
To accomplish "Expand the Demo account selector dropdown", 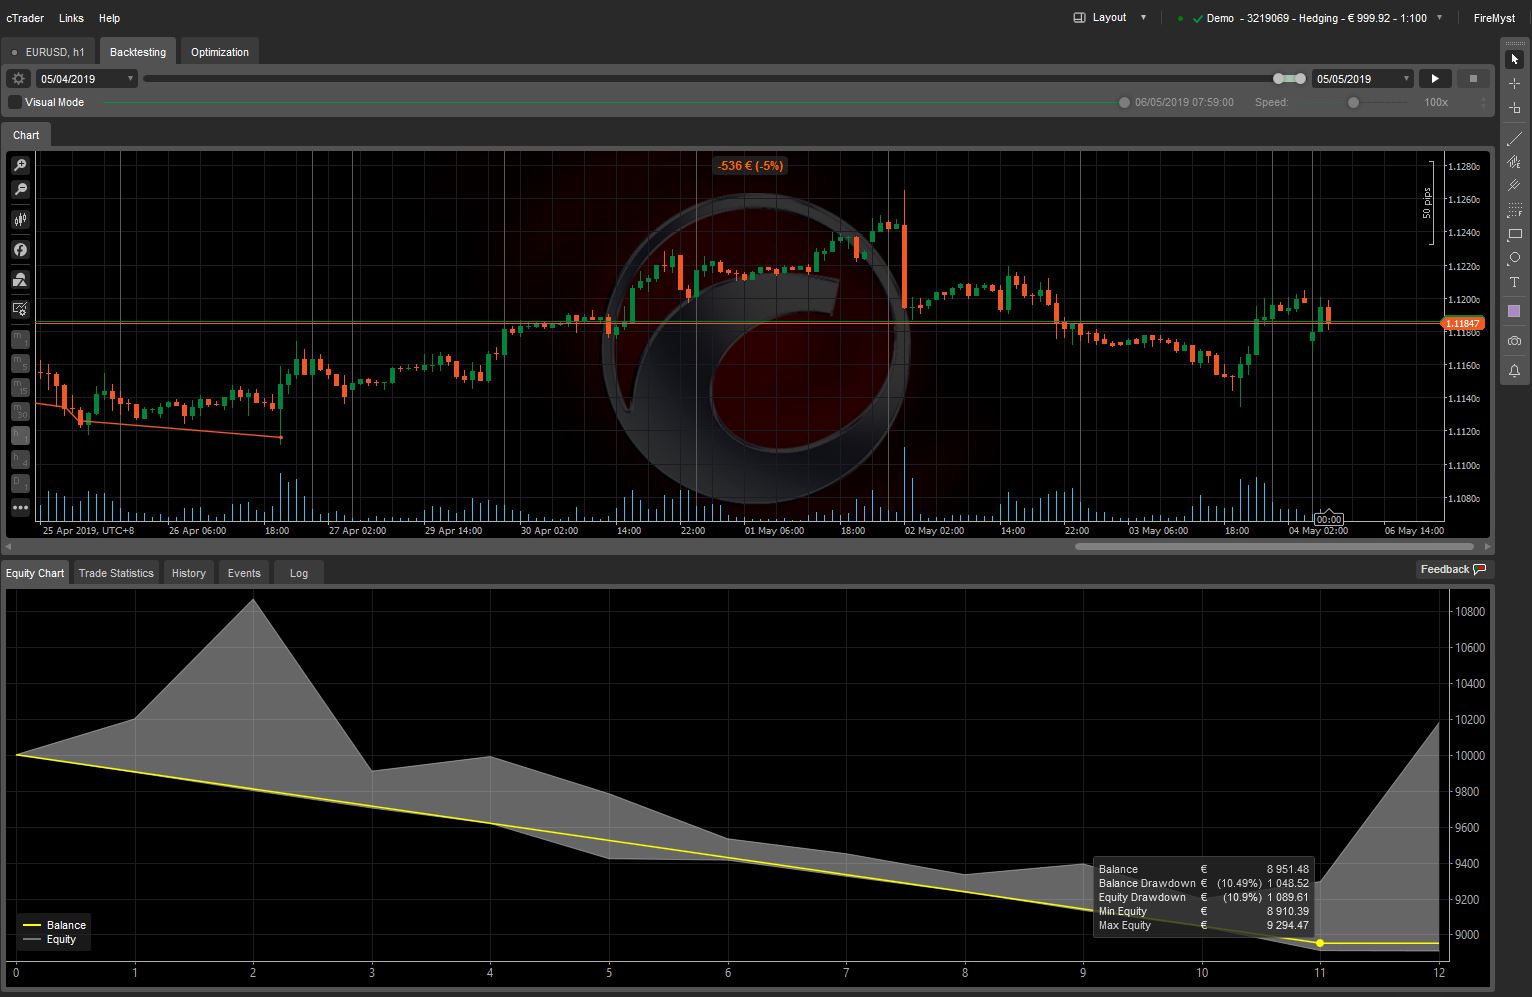I will click(1440, 18).
